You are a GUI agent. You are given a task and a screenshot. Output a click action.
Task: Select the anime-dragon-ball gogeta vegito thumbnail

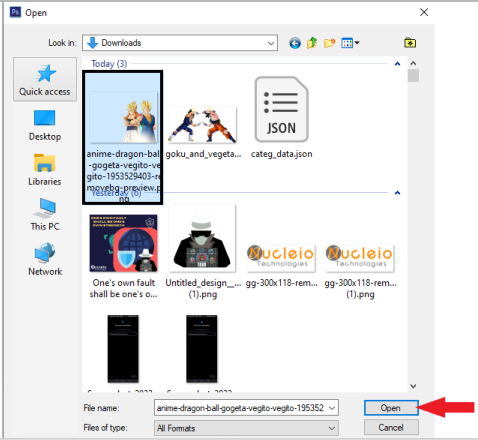tap(124, 117)
